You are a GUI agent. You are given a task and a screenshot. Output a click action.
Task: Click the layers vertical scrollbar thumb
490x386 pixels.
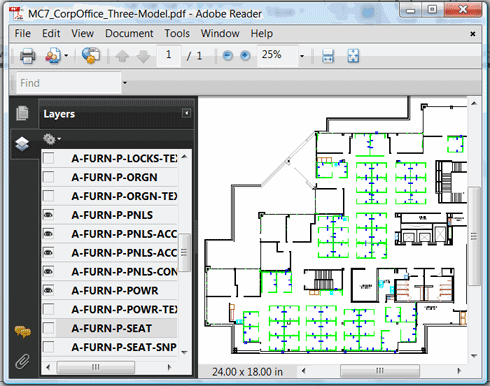[x=184, y=252]
